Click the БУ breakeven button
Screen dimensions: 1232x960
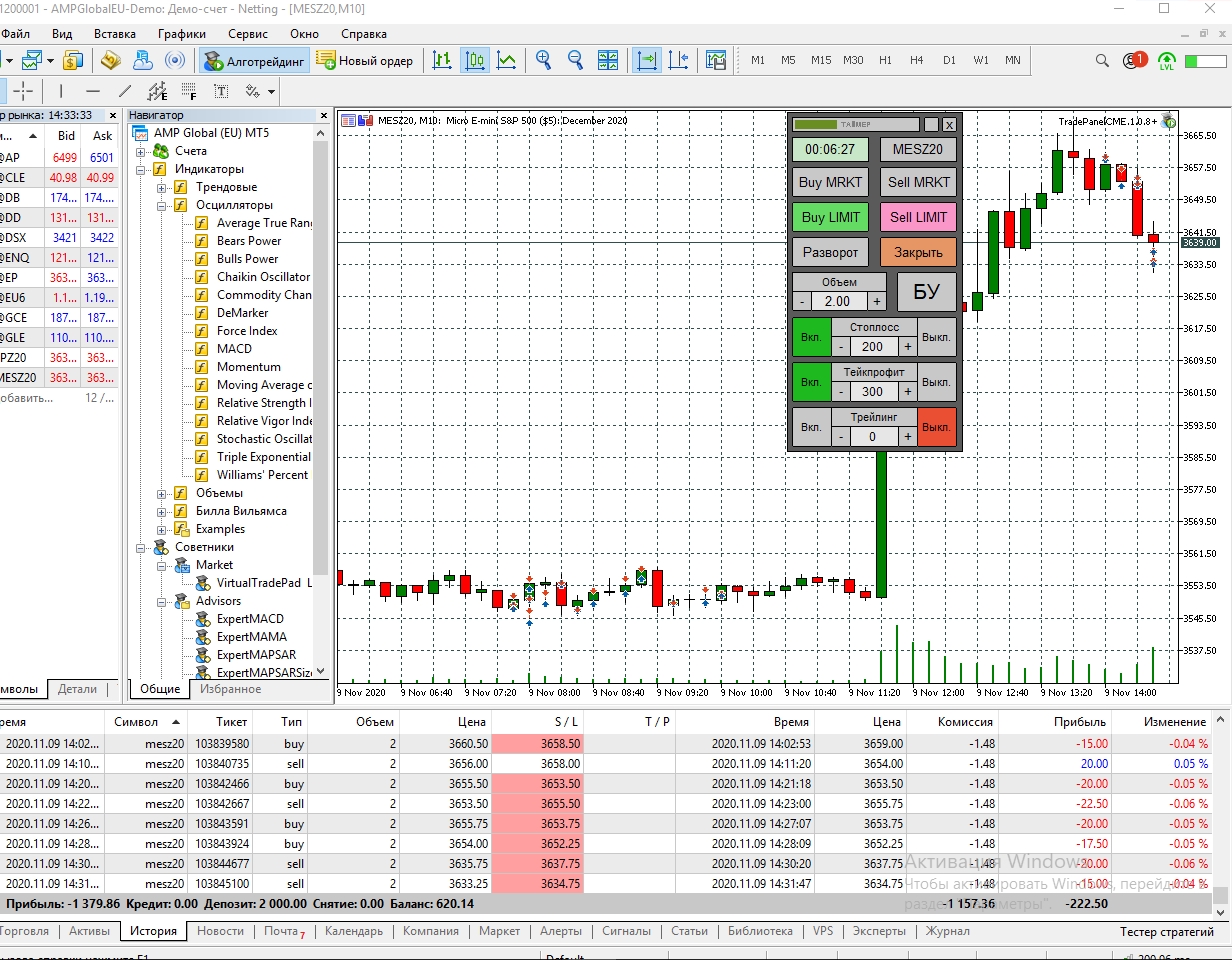coord(926,292)
